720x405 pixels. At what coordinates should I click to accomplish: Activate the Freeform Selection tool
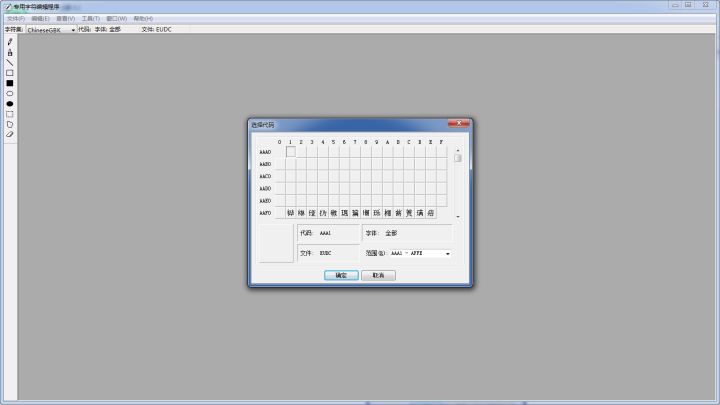pyautogui.click(x=10, y=124)
